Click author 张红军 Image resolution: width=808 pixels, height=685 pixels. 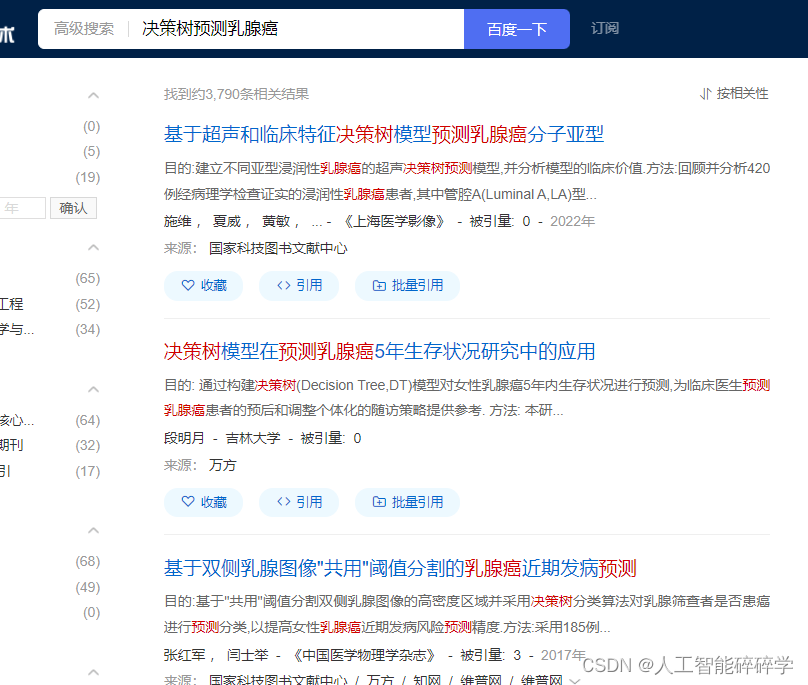coord(184,655)
